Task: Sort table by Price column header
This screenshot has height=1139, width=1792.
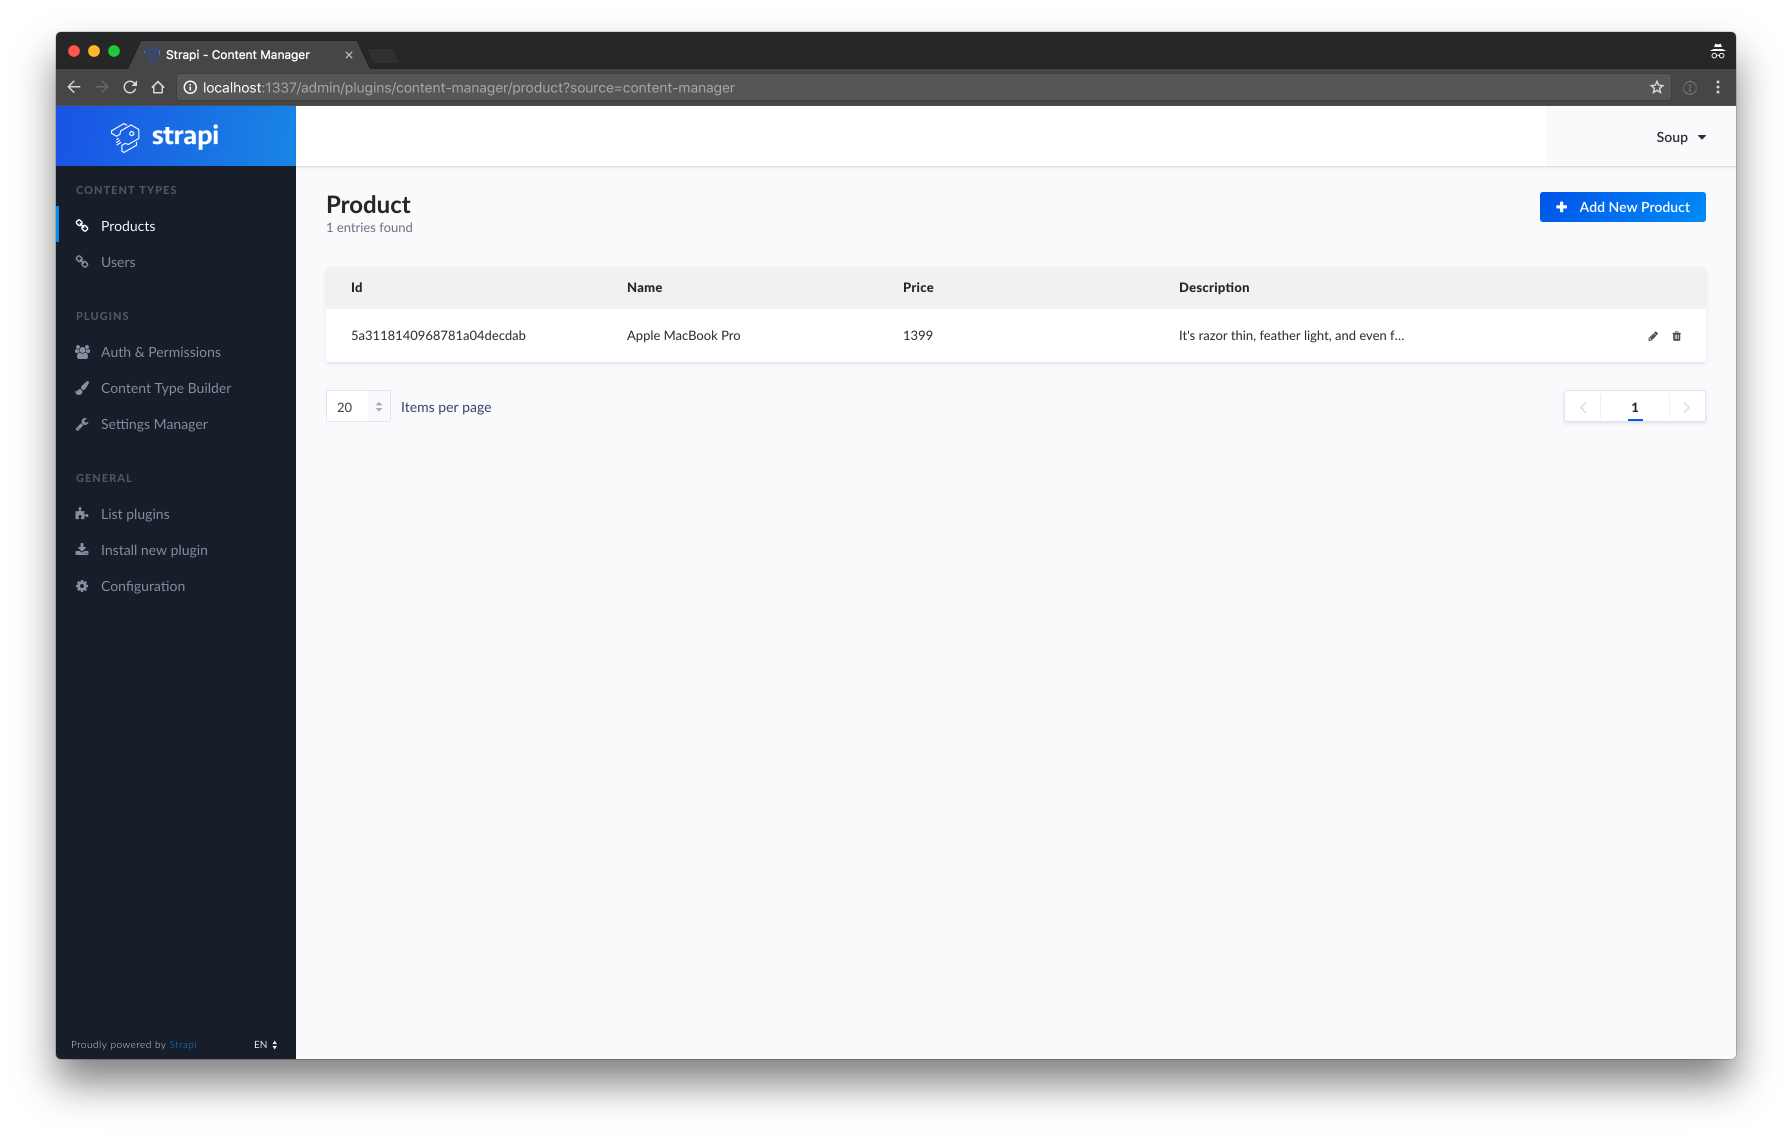Action: [918, 287]
